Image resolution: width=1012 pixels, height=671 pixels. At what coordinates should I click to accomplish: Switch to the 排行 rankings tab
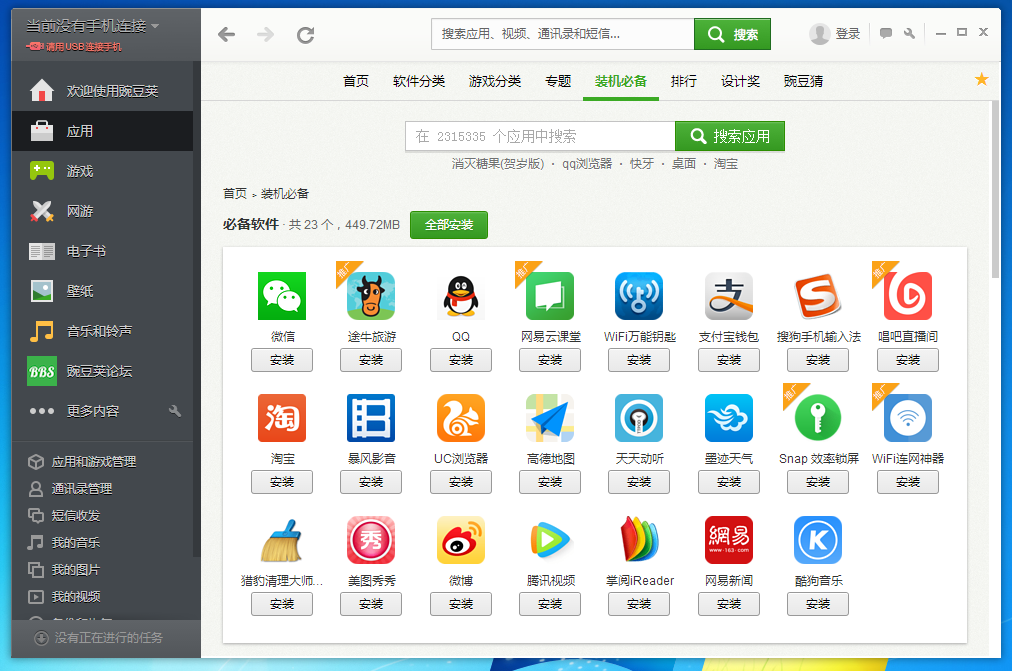[x=684, y=81]
